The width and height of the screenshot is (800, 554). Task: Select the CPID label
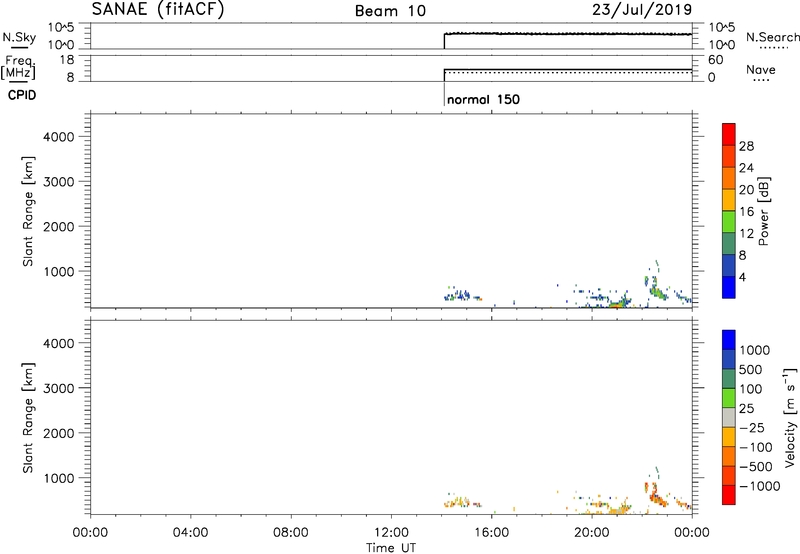pos(22,95)
